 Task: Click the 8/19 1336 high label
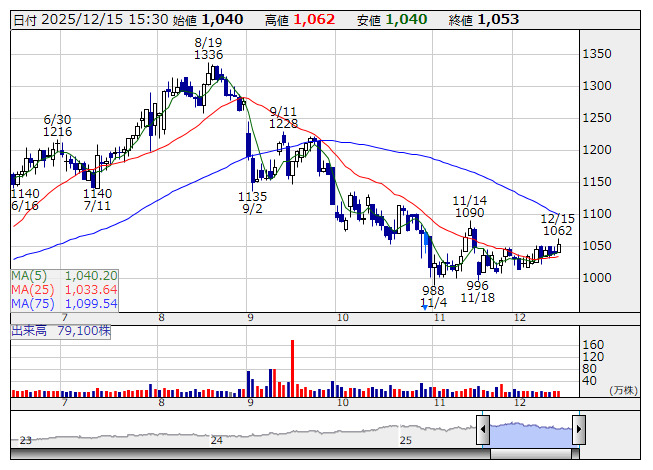pos(208,49)
